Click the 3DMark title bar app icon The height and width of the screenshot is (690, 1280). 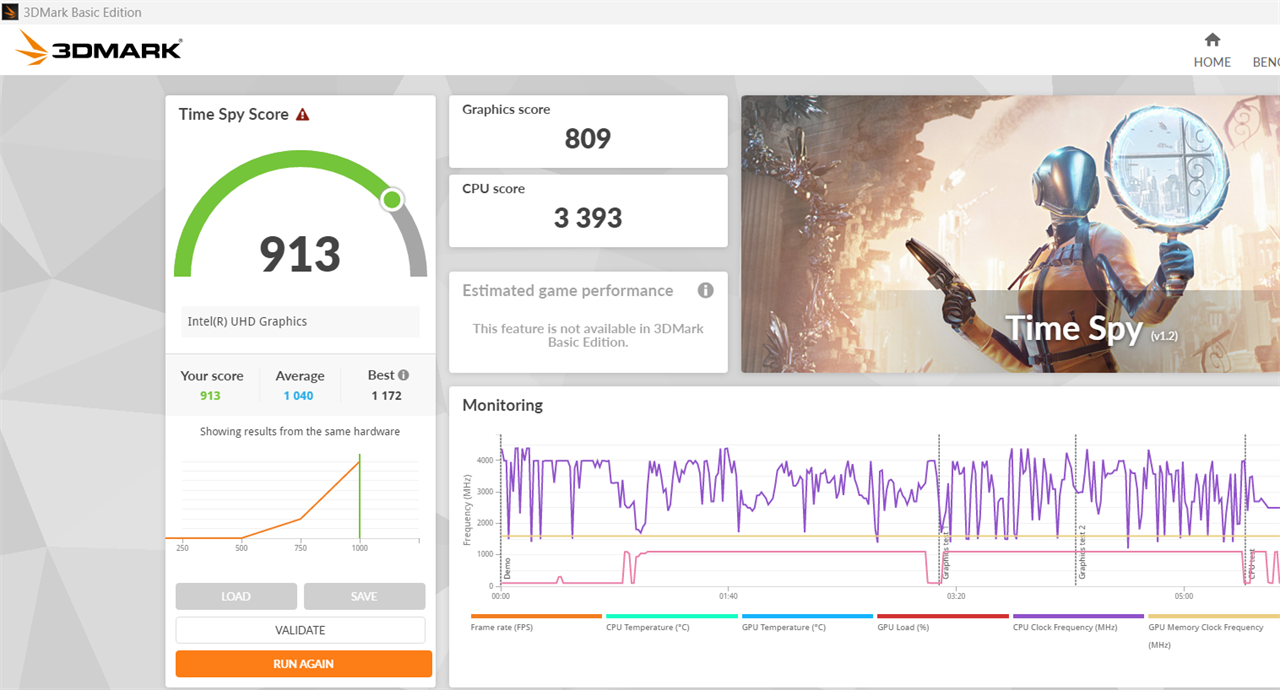[x=11, y=13]
